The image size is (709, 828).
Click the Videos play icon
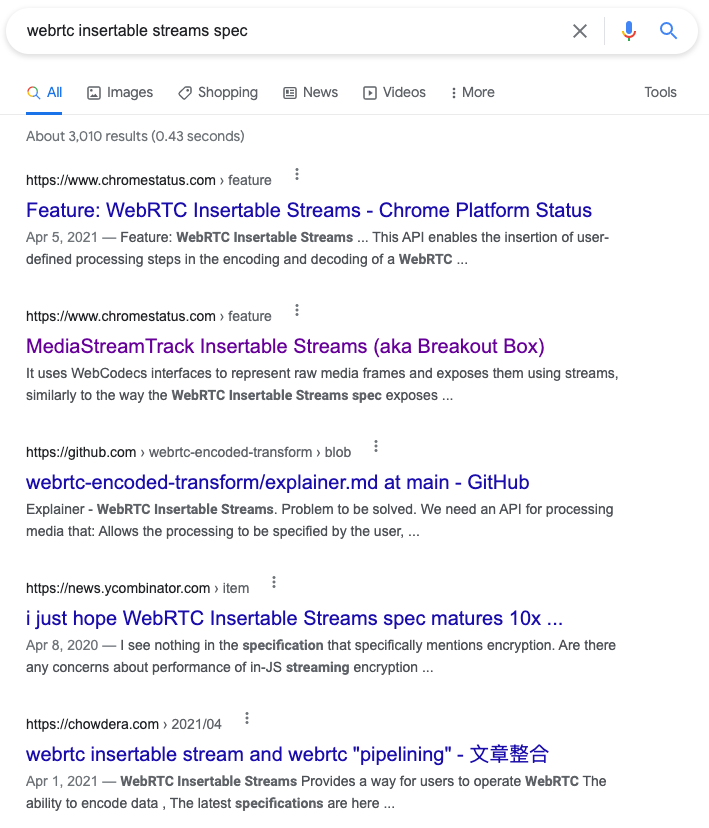pos(370,93)
